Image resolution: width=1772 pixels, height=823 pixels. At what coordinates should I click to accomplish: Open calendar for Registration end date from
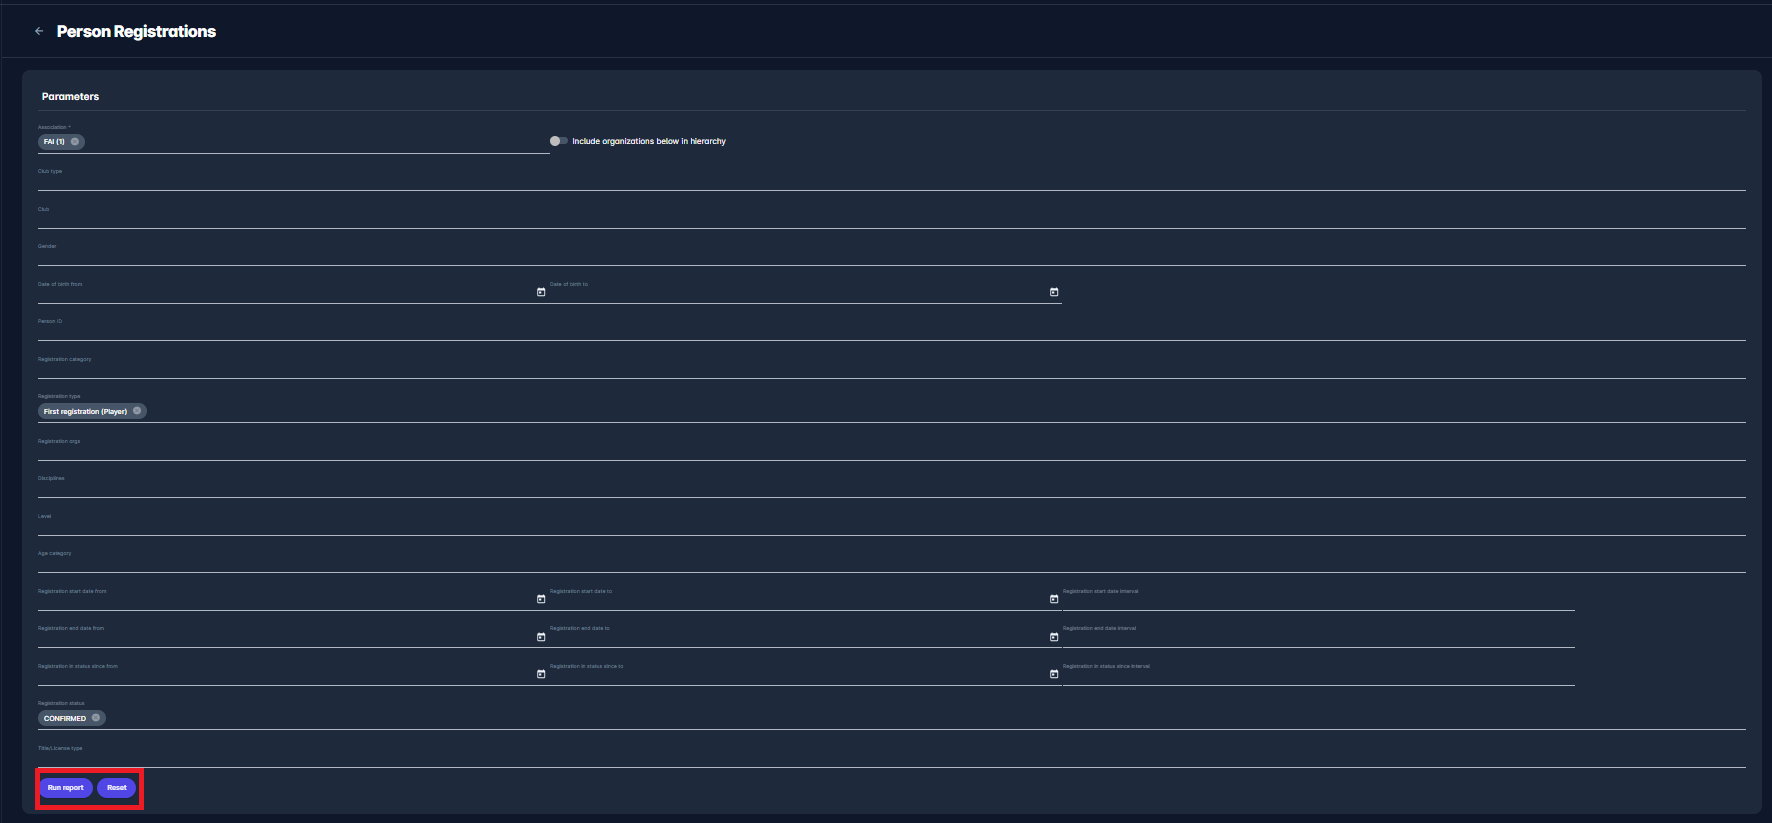541,637
